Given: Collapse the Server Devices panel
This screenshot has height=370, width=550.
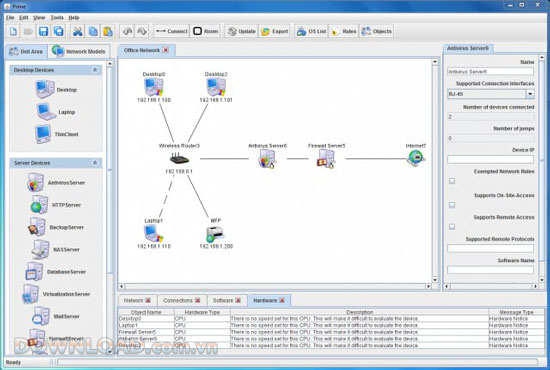Looking at the screenshot, I should 95,163.
